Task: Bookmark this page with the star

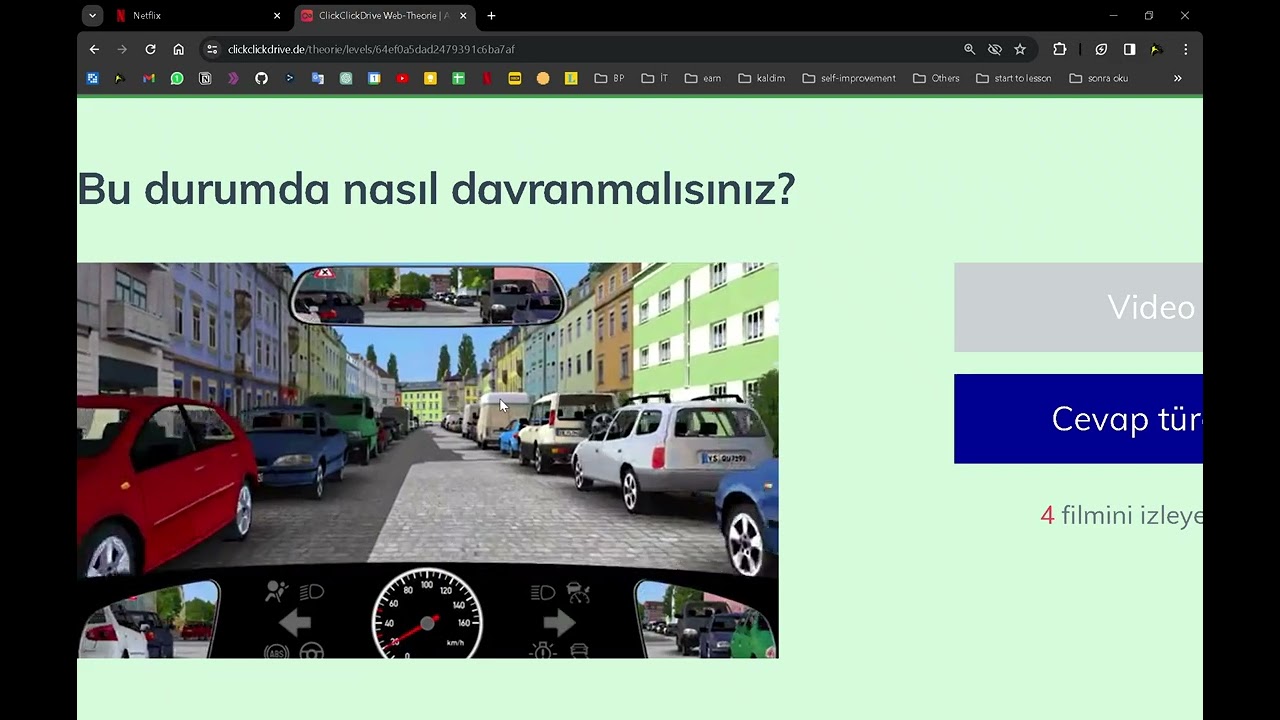Action: 1020,49
